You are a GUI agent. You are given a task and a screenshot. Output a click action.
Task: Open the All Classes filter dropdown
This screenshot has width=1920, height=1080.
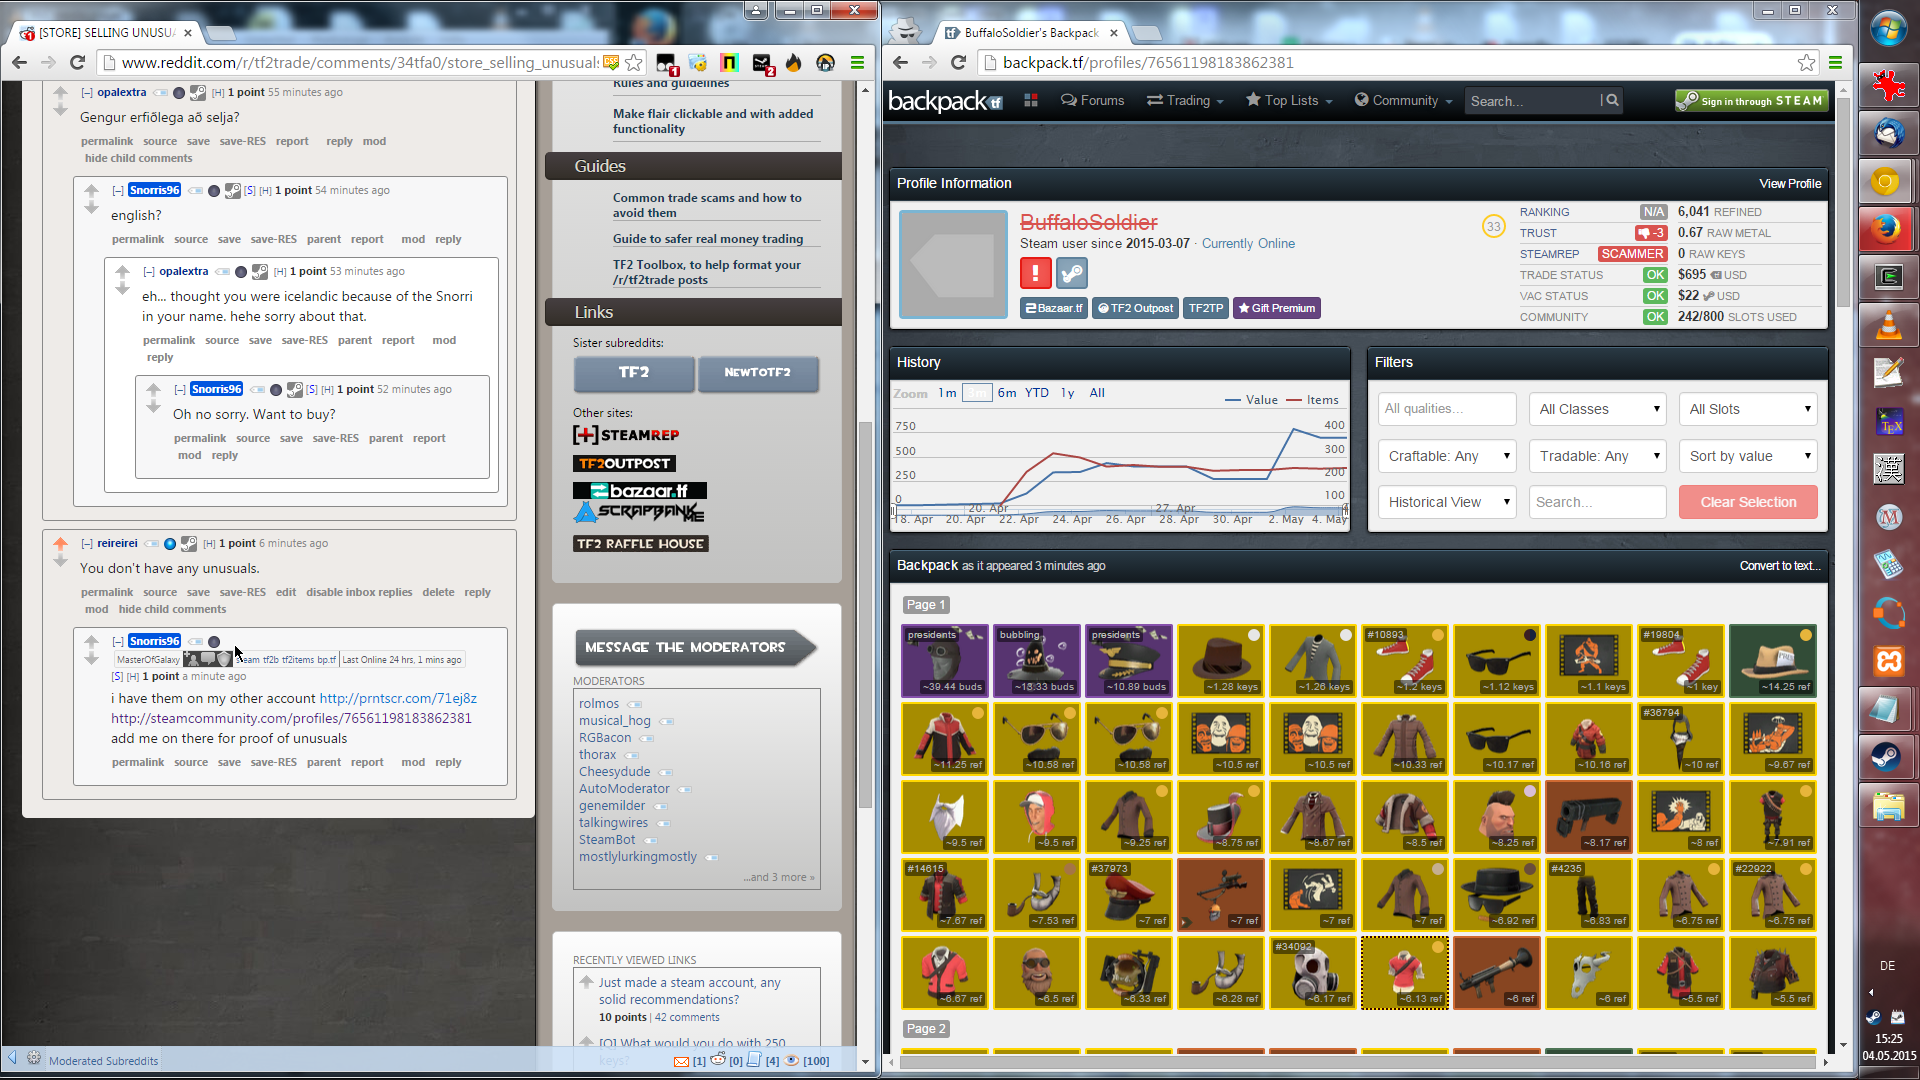1598,409
